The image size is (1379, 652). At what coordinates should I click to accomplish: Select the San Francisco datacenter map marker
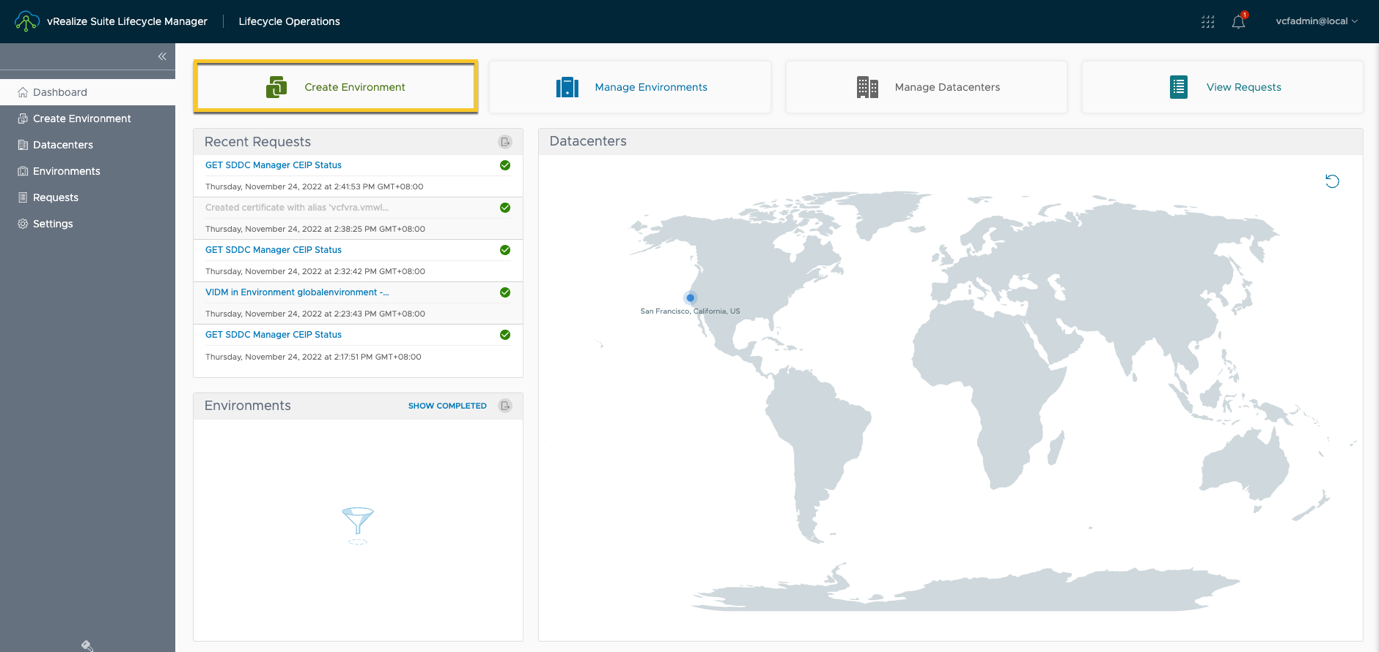(690, 298)
